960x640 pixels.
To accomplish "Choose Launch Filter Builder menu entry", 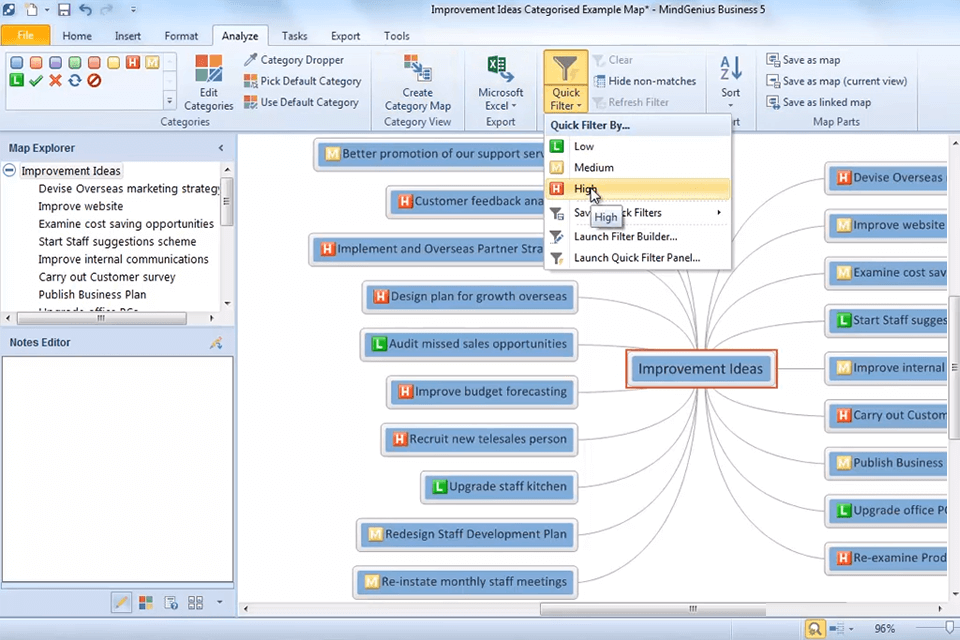I will (x=625, y=237).
